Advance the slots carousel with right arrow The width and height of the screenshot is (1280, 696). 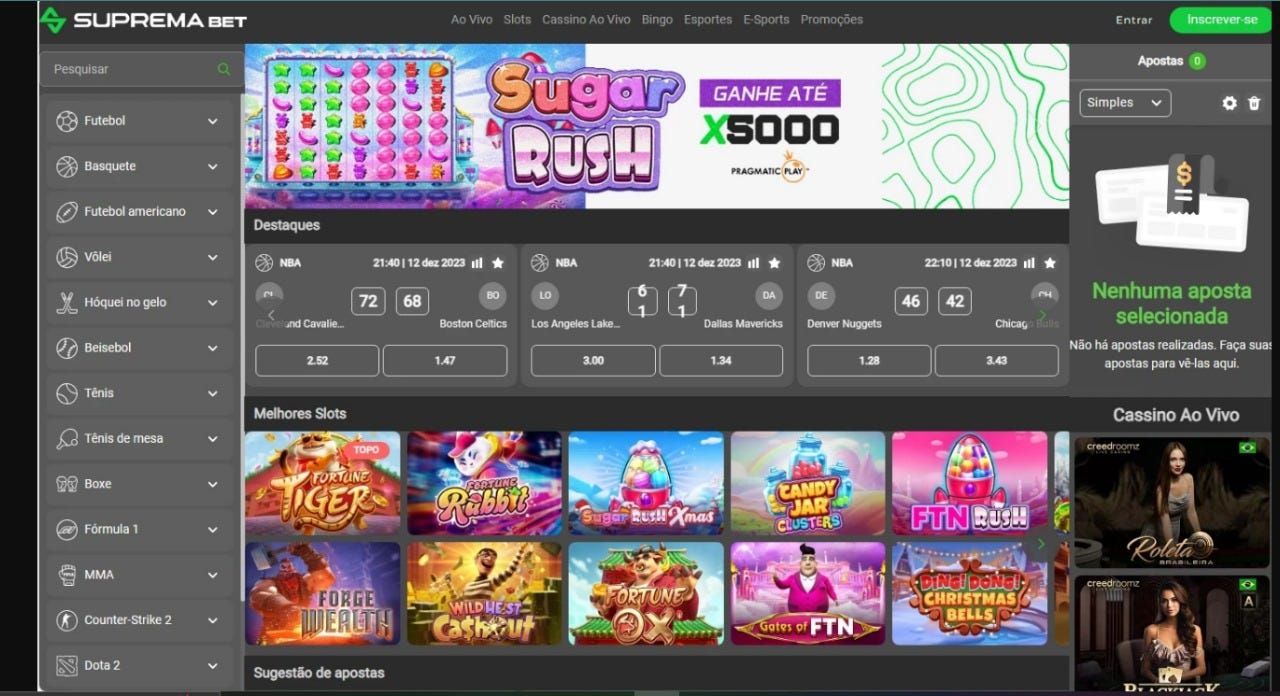pyautogui.click(x=1041, y=544)
